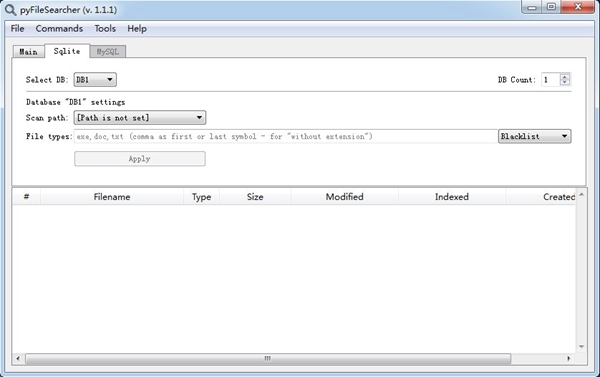Viewport: 600px width, 377px height.
Task: Open the Scan path dropdown
Action: point(140,118)
